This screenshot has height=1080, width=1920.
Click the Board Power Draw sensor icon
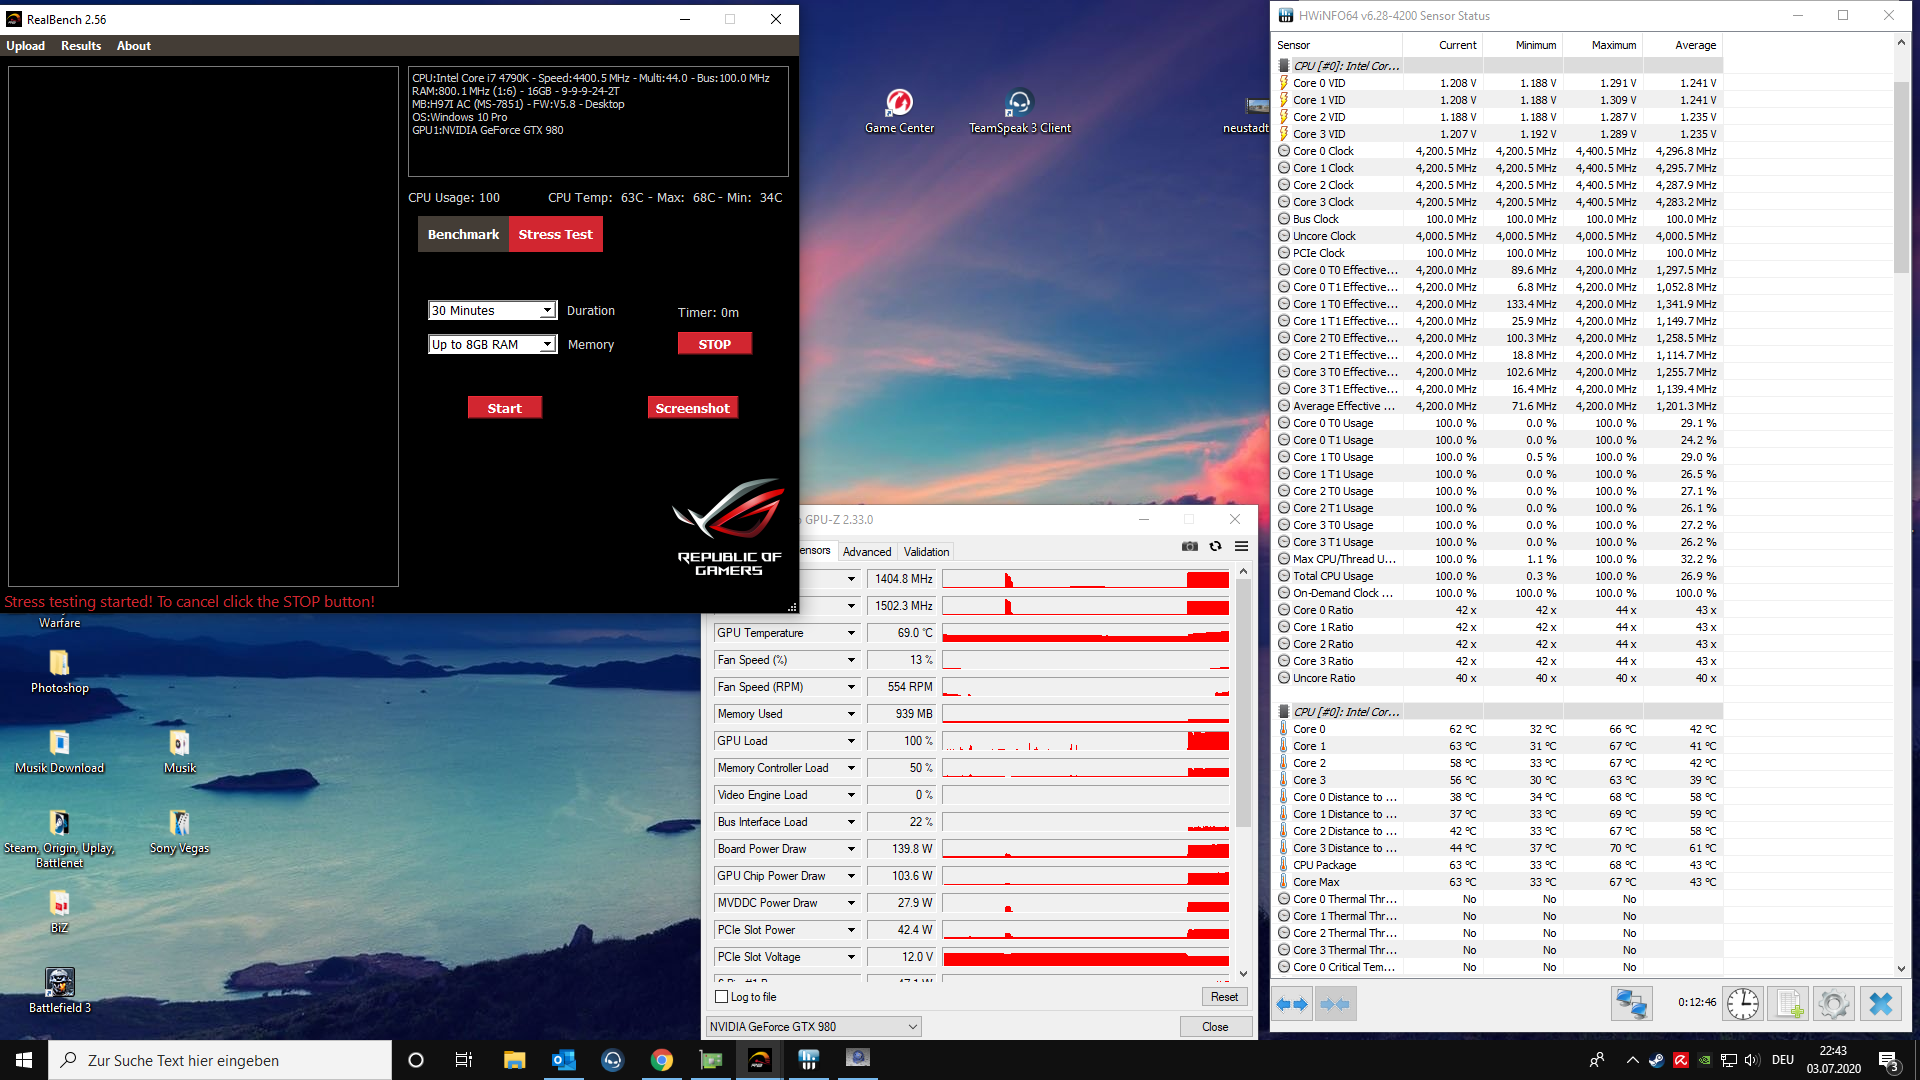pos(849,848)
